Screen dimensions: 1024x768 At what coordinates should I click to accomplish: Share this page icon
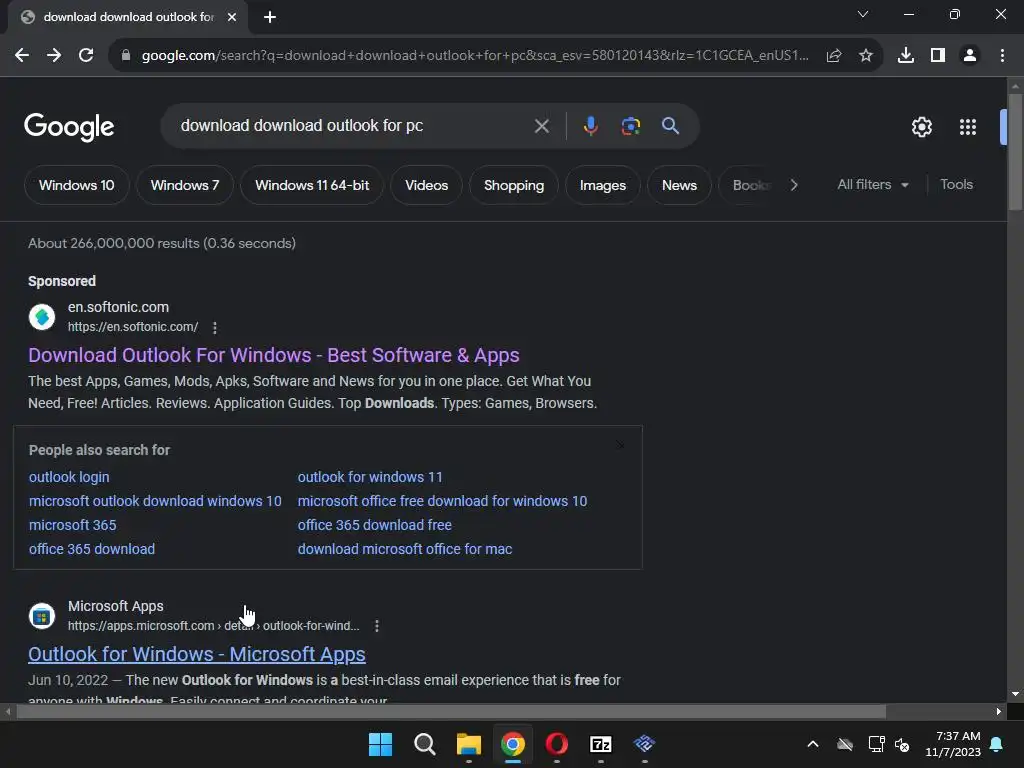pyautogui.click(x=834, y=56)
